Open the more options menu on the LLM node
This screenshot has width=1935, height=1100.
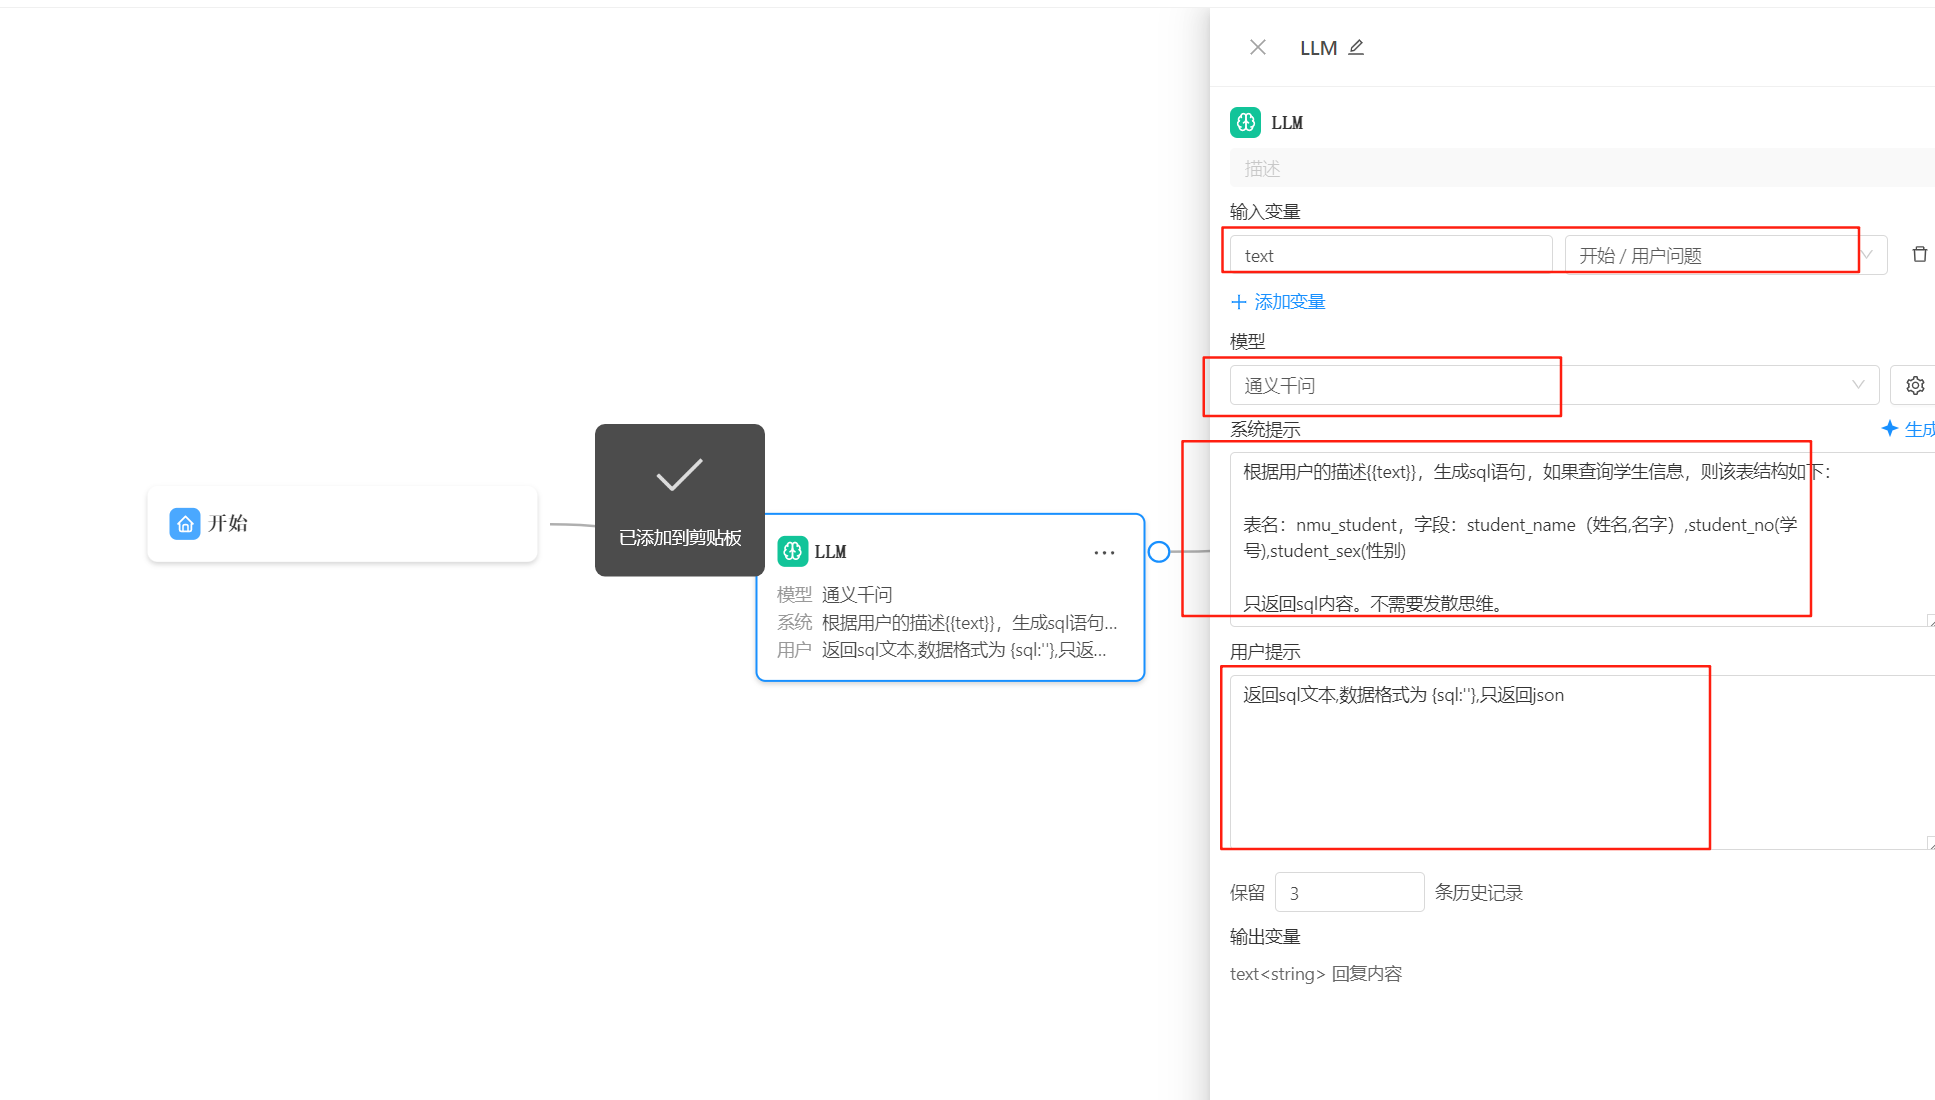point(1104,552)
